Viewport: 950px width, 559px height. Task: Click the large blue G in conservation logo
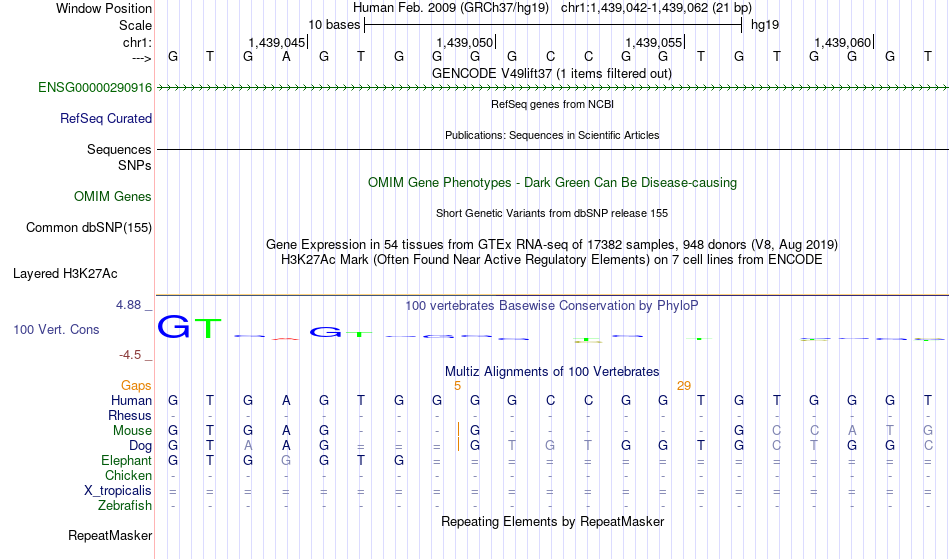click(173, 326)
